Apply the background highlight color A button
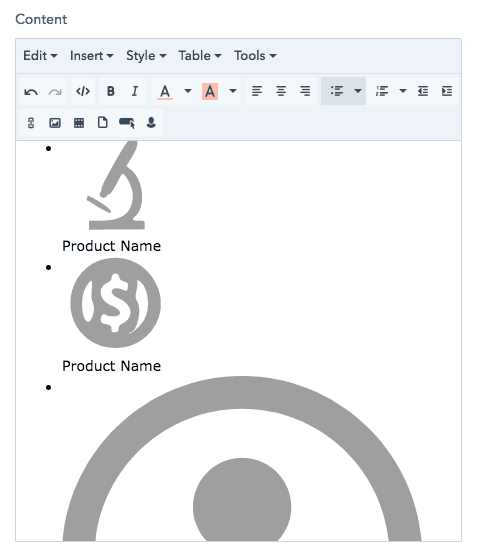 (x=210, y=92)
